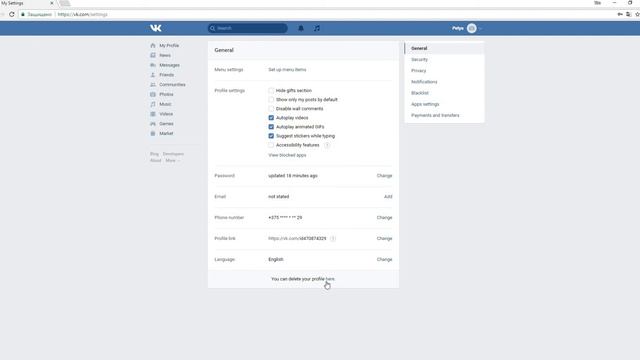The height and width of the screenshot is (360, 640).
Task: Click the Communities sidebar icon
Action: pos(153,85)
